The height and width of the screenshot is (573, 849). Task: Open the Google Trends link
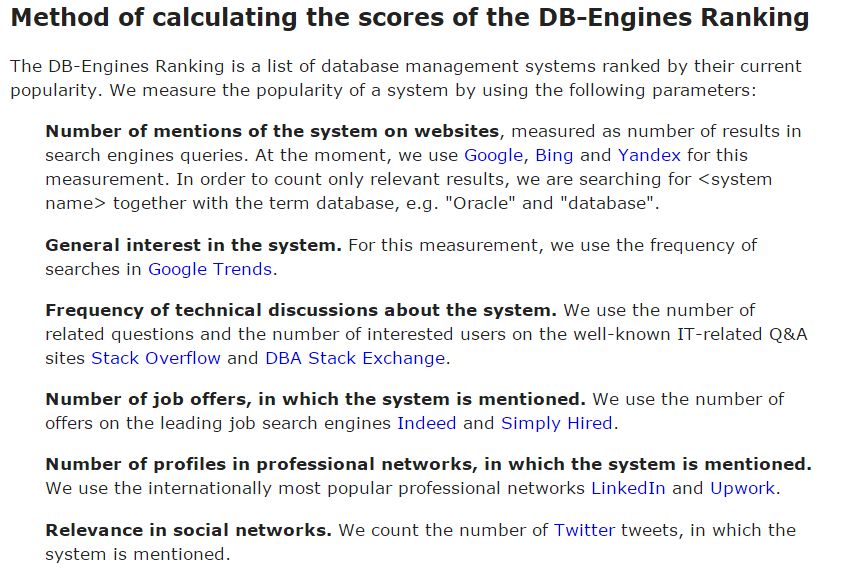pyautogui.click(x=210, y=269)
